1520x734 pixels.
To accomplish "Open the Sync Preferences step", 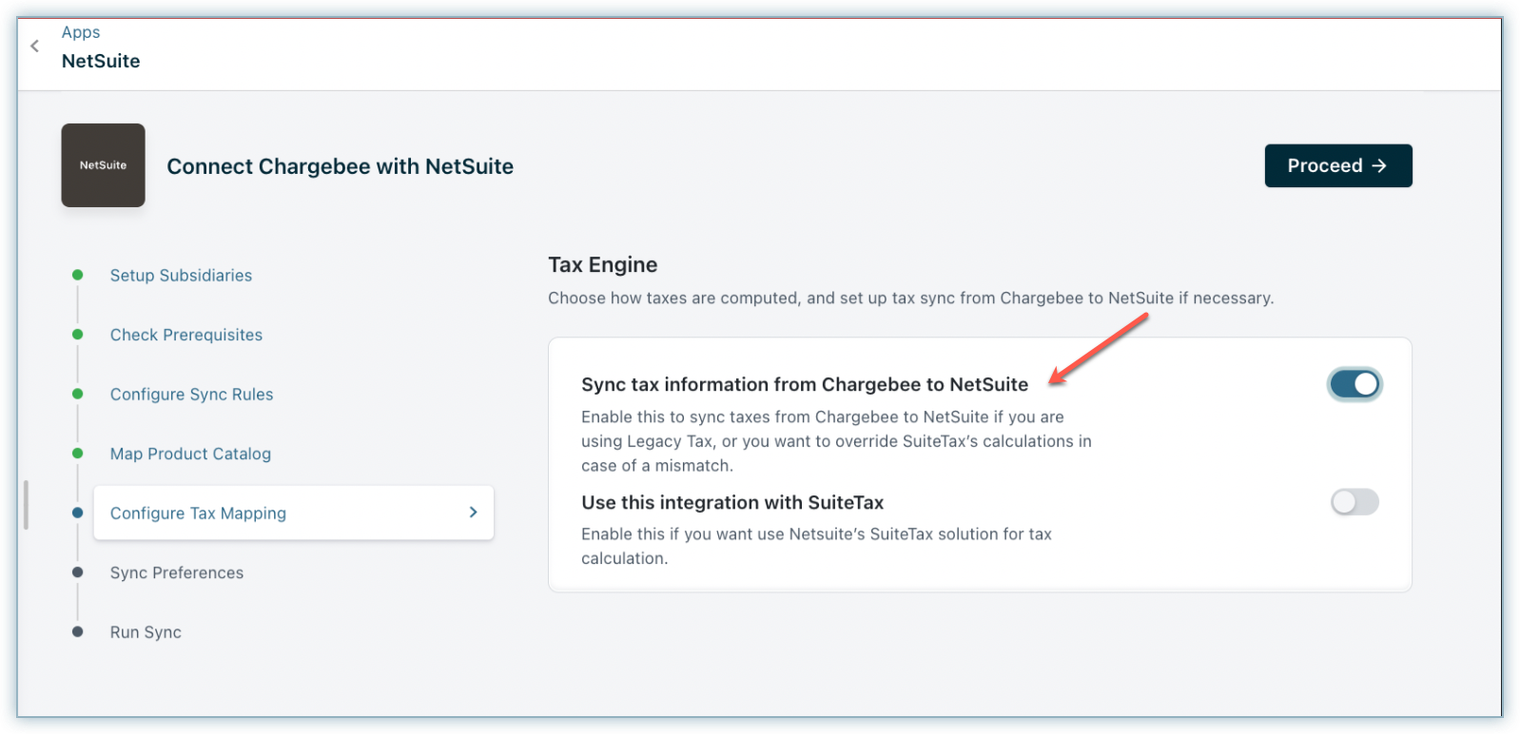I will [177, 573].
